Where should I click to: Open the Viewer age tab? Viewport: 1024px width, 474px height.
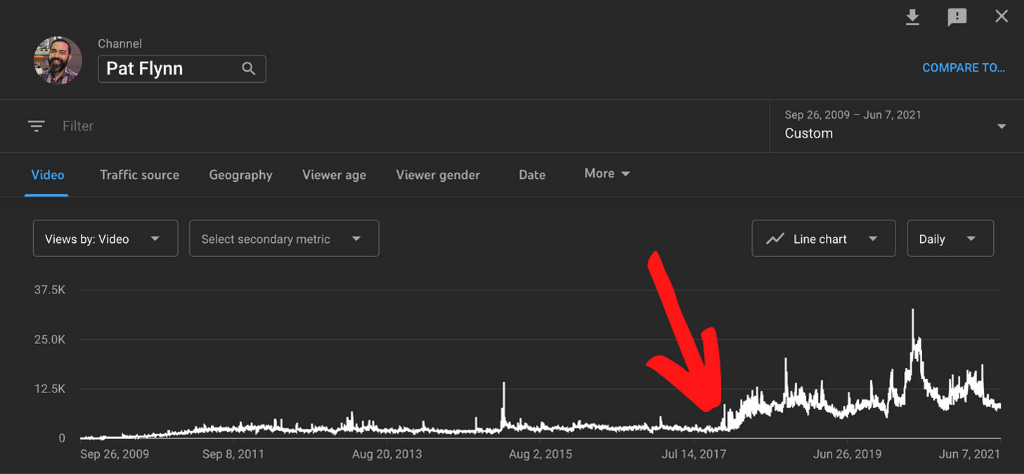click(x=334, y=175)
